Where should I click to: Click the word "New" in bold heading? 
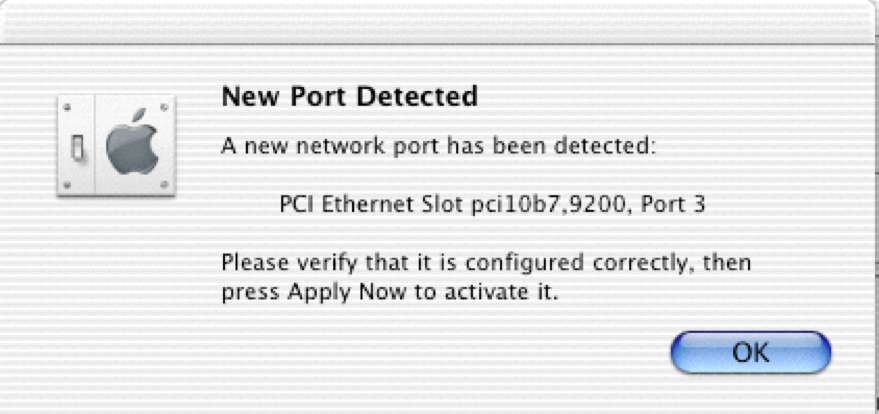click(243, 97)
